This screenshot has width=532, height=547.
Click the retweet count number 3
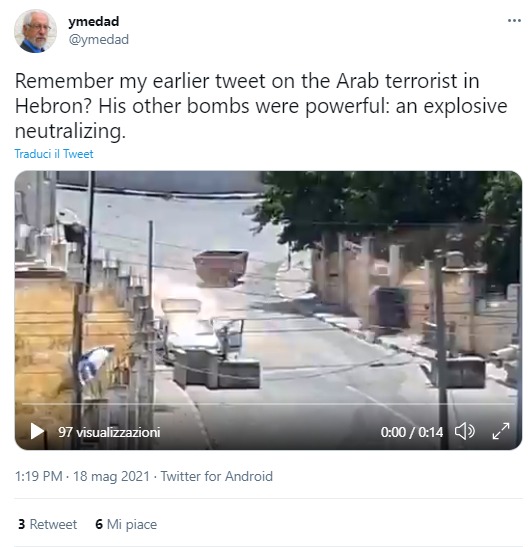point(22,524)
